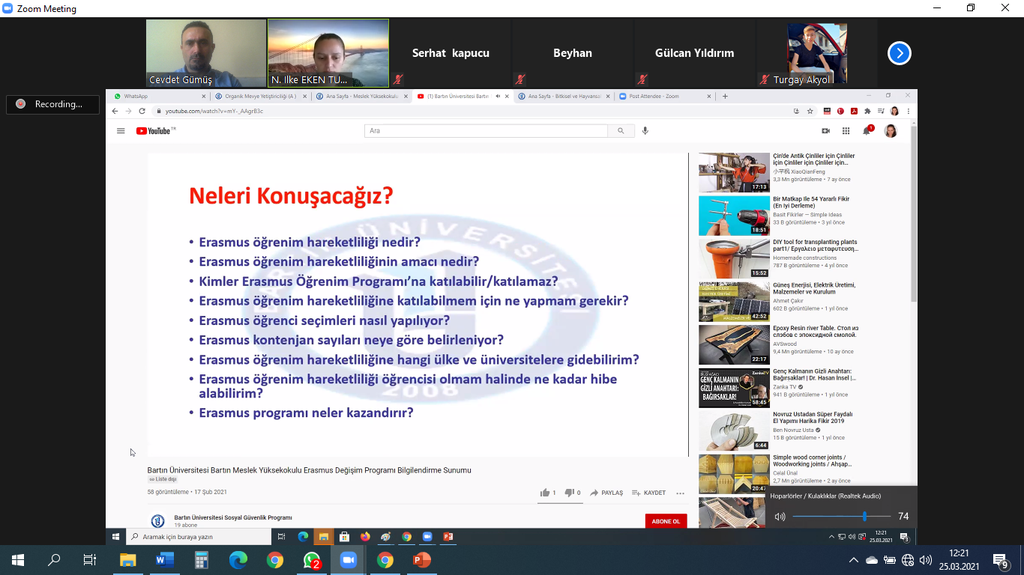Image resolution: width=1024 pixels, height=575 pixels.
Task: Click the browser forward arrow
Action: [x=128, y=111]
